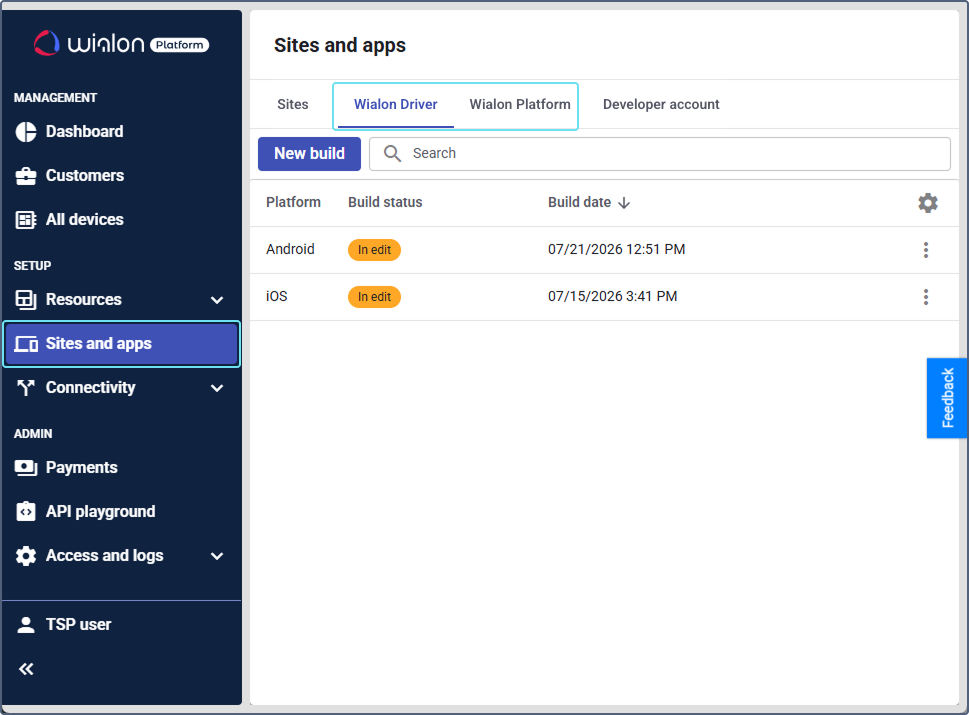Viewport: 969px width, 715px height.
Task: Switch to the Sites tab
Action: click(293, 104)
